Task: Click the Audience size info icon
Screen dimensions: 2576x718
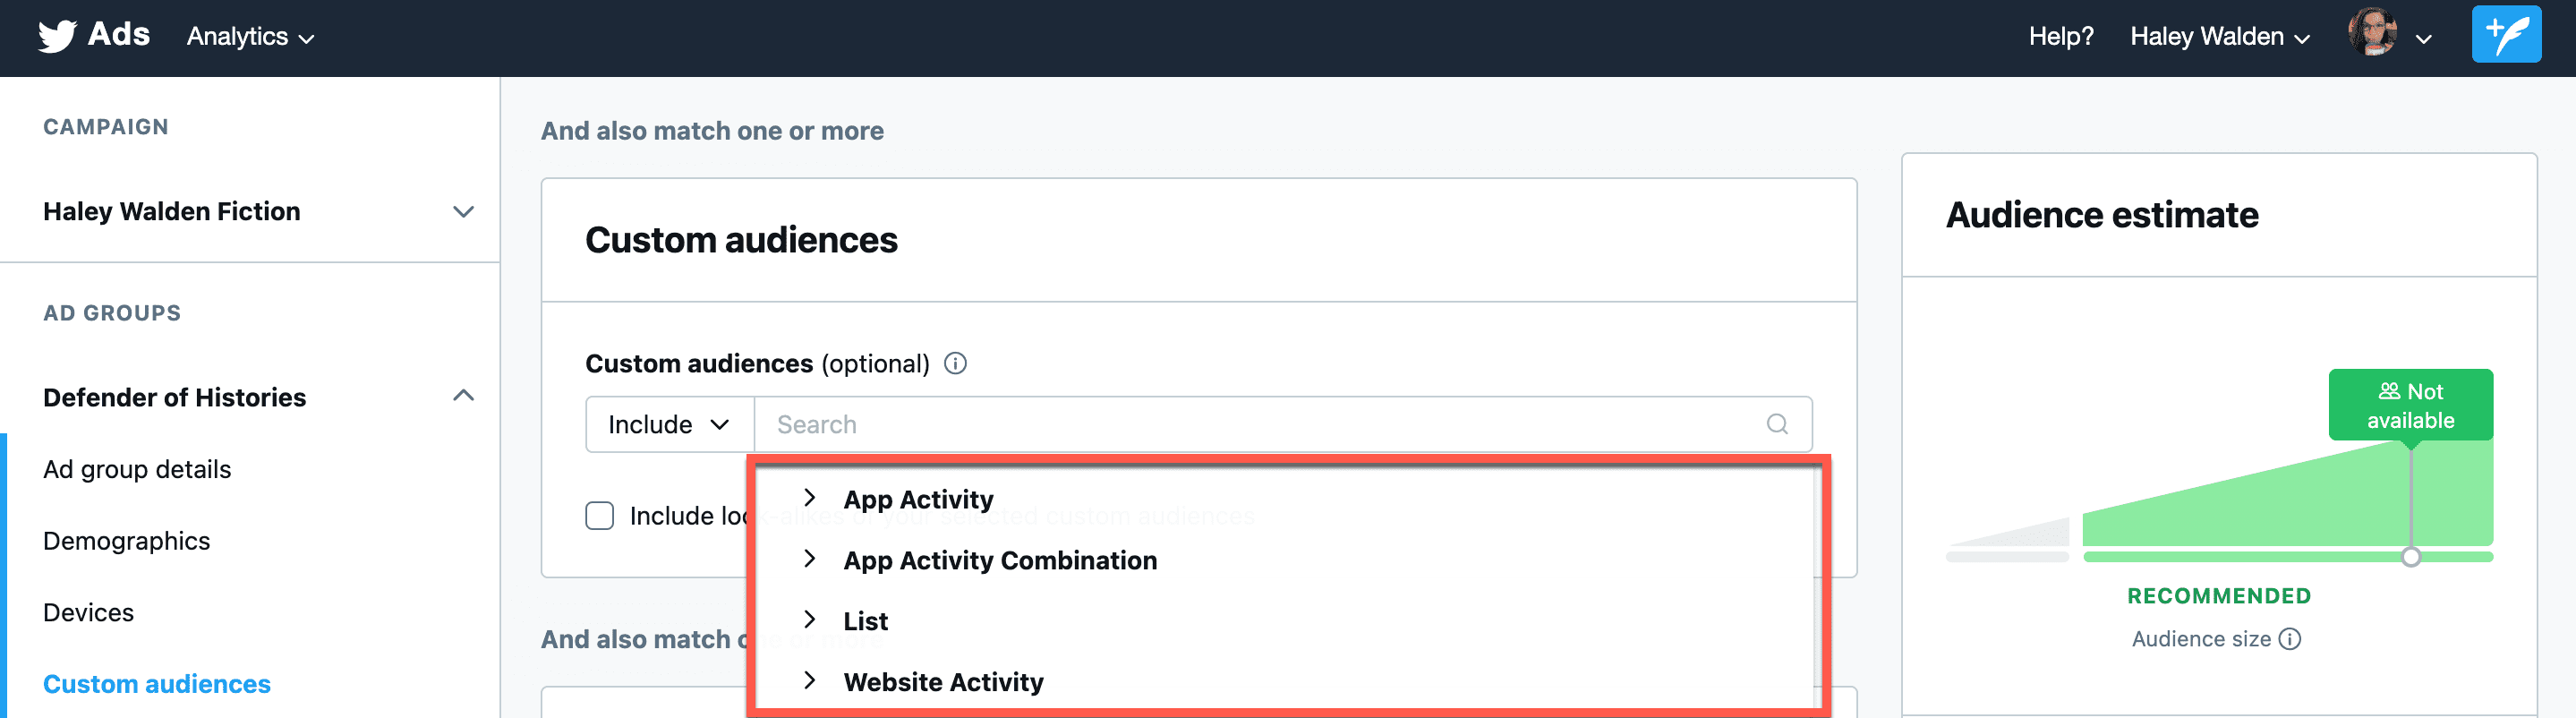Action: click(2289, 639)
